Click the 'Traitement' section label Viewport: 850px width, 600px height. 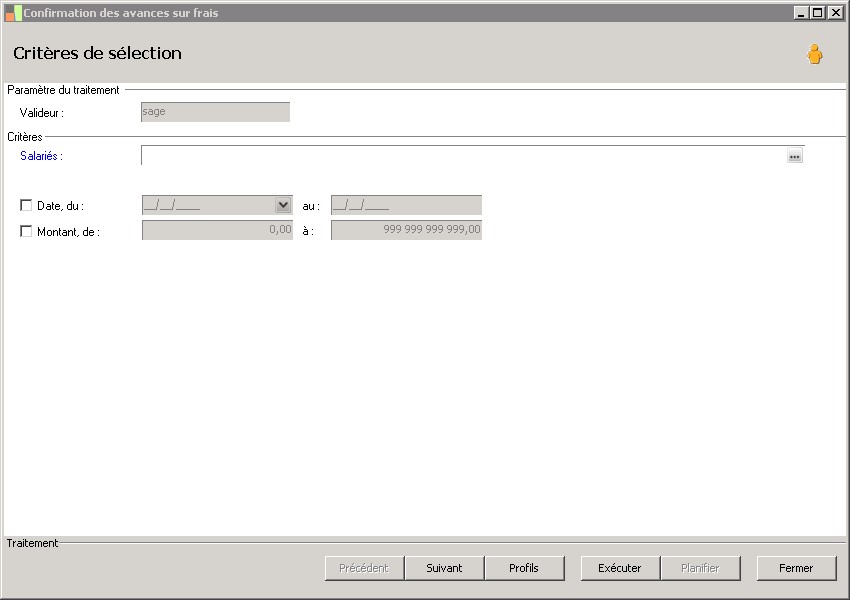tap(32, 543)
